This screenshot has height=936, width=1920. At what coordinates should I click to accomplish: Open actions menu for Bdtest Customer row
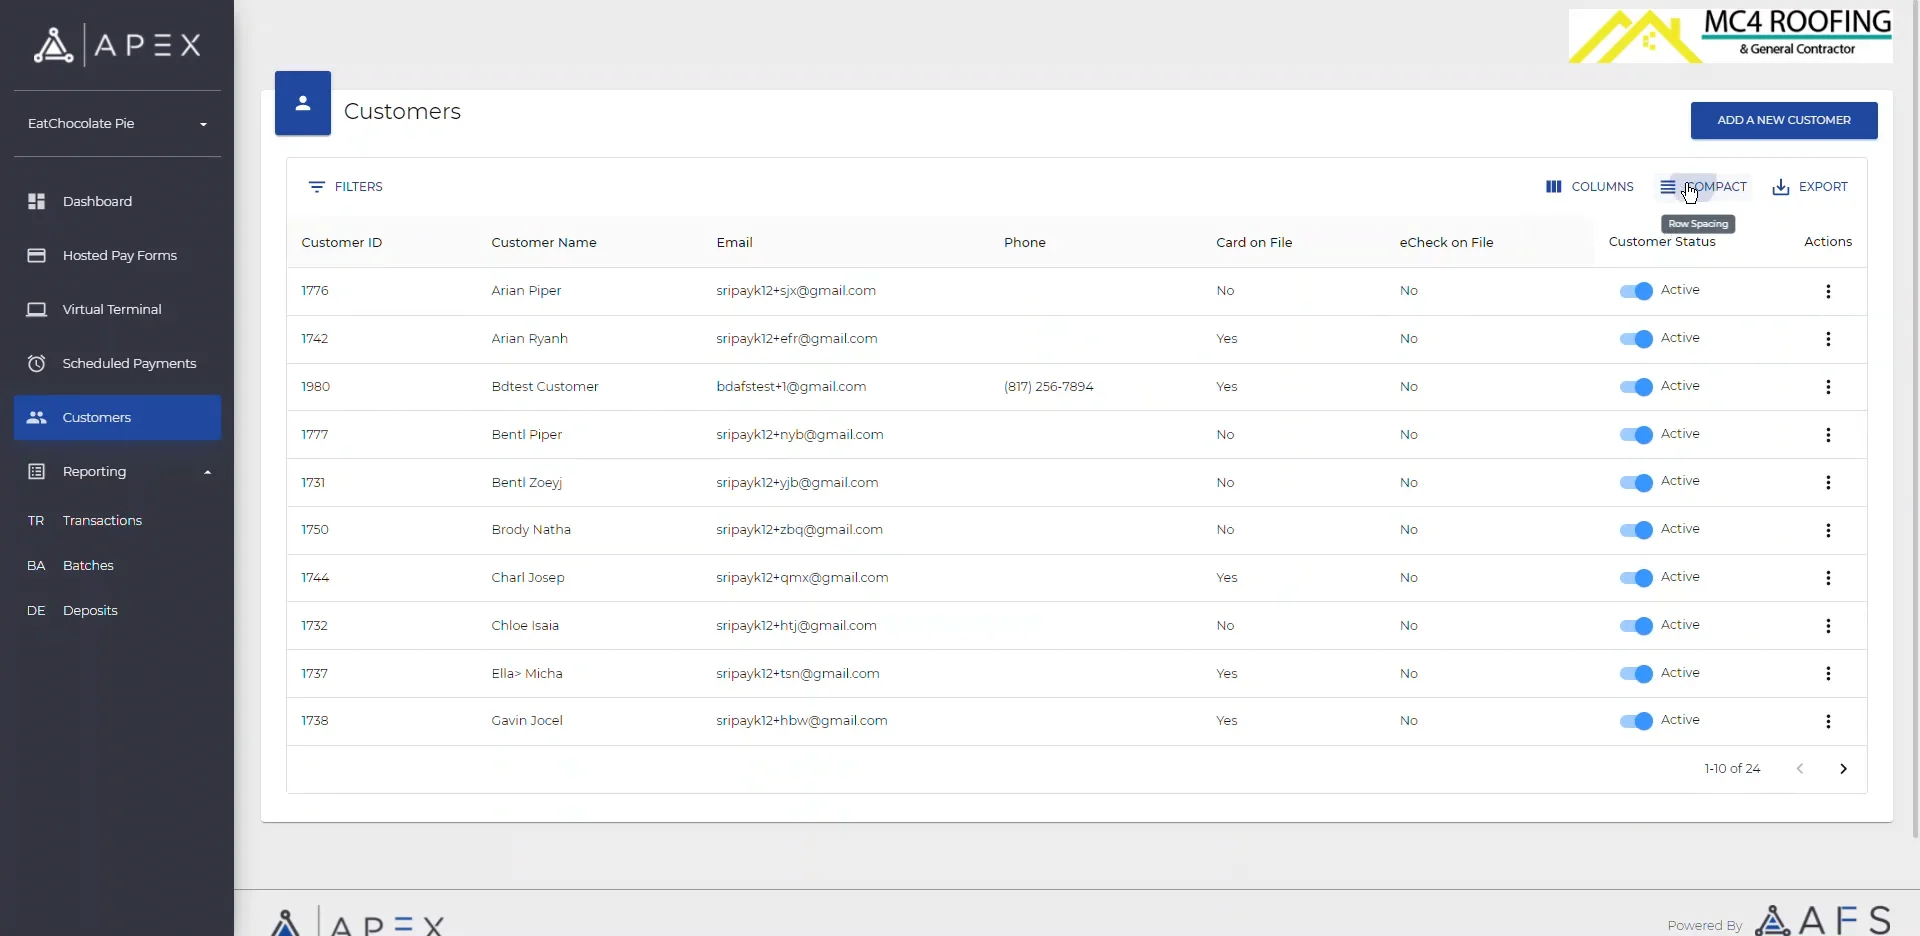coord(1829,387)
